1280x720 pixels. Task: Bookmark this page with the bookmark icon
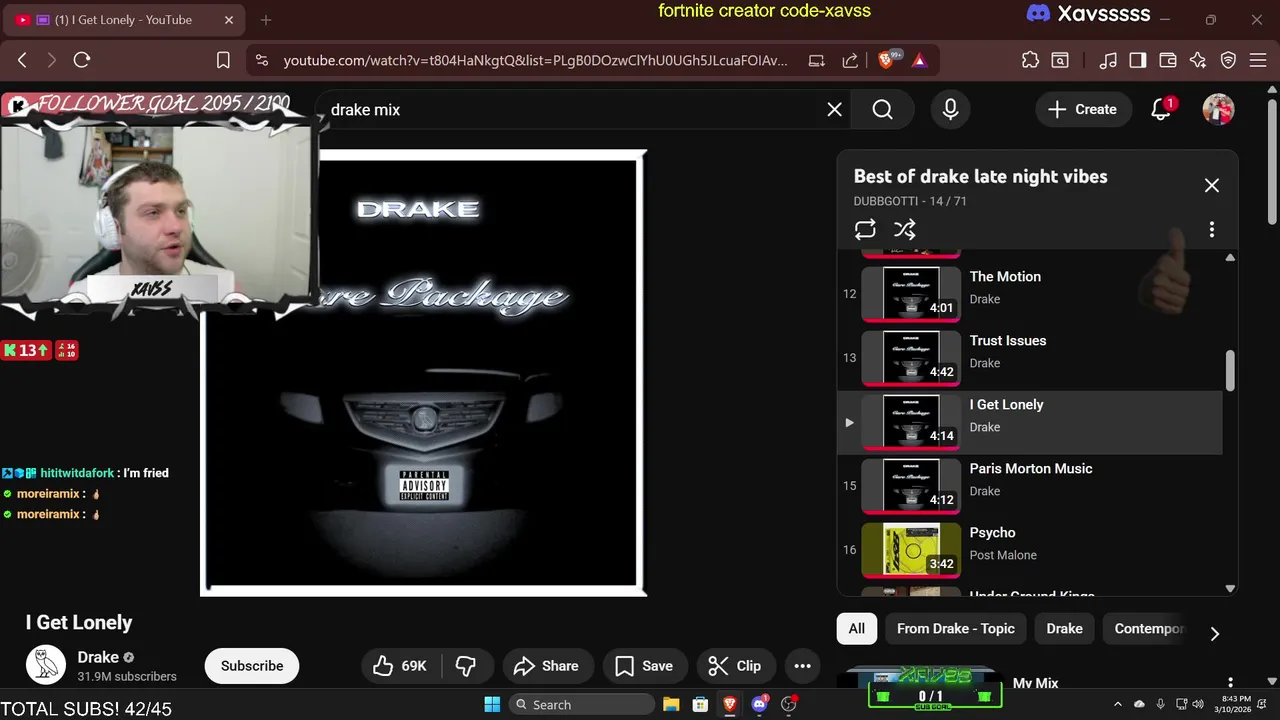pos(223,60)
